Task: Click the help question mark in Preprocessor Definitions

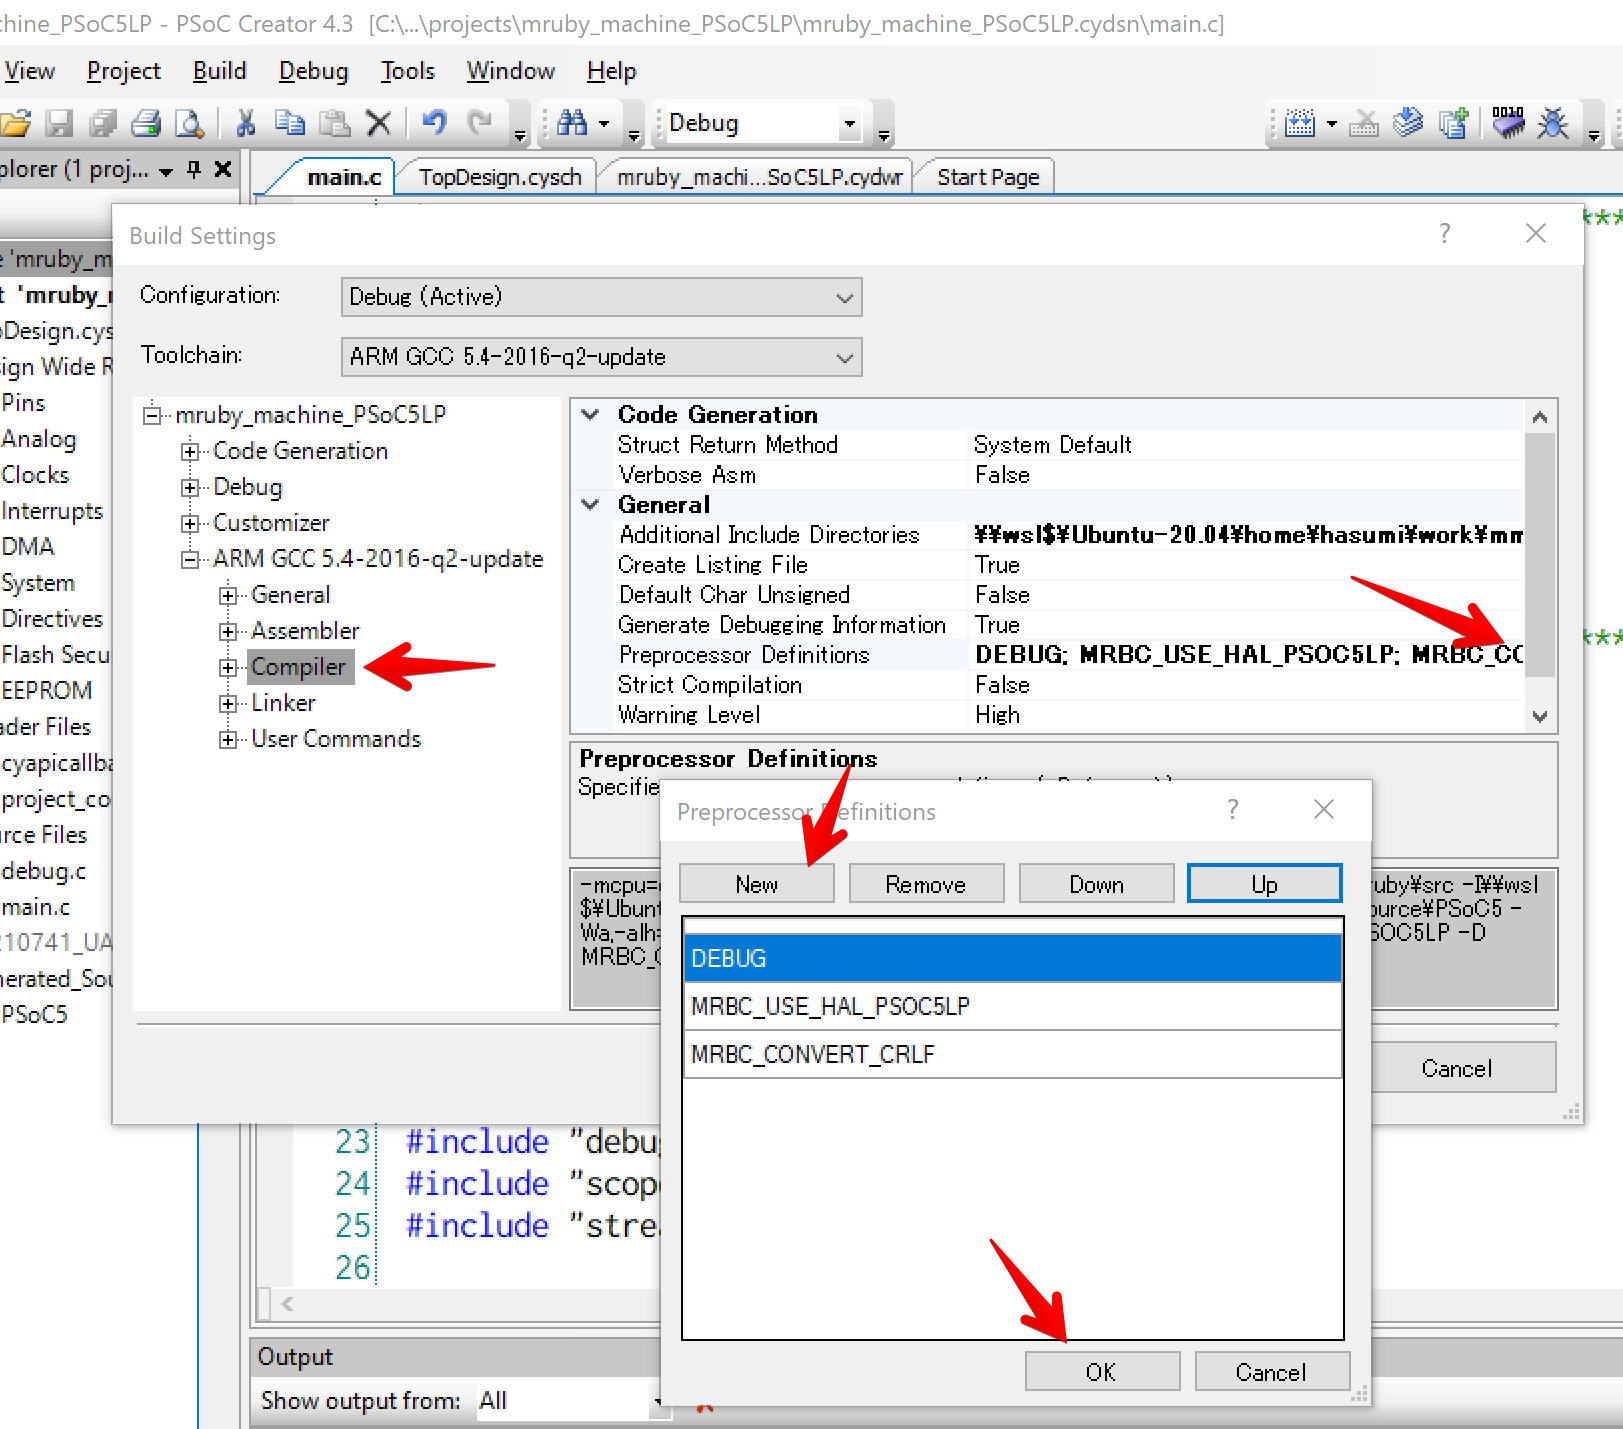Action: [x=1232, y=809]
